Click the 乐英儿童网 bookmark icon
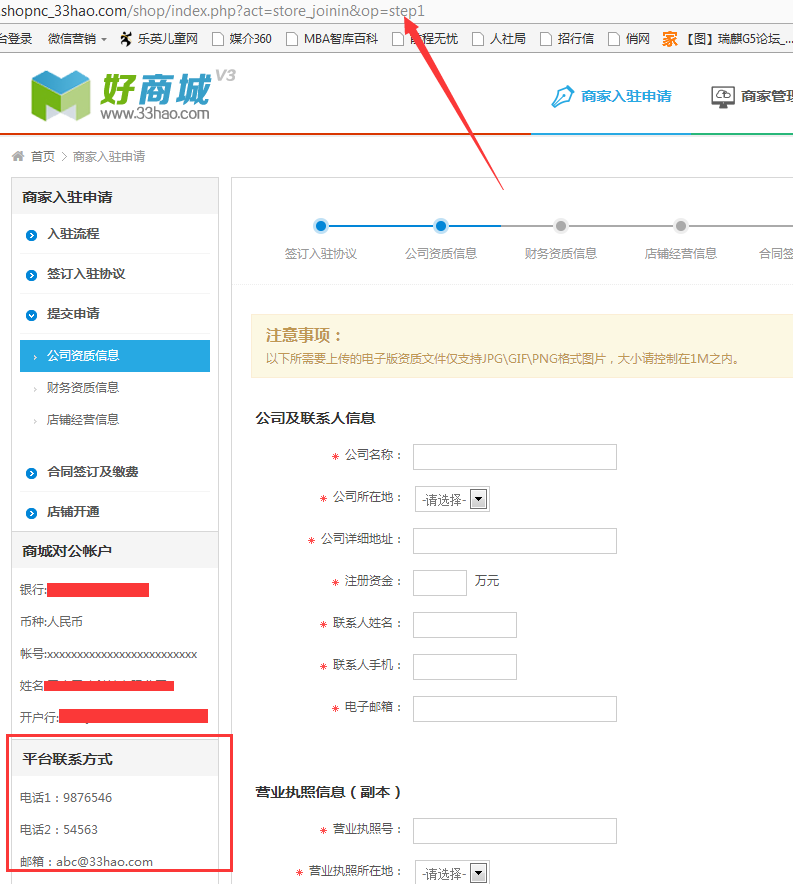Screen dimensions: 793x884 126,39
